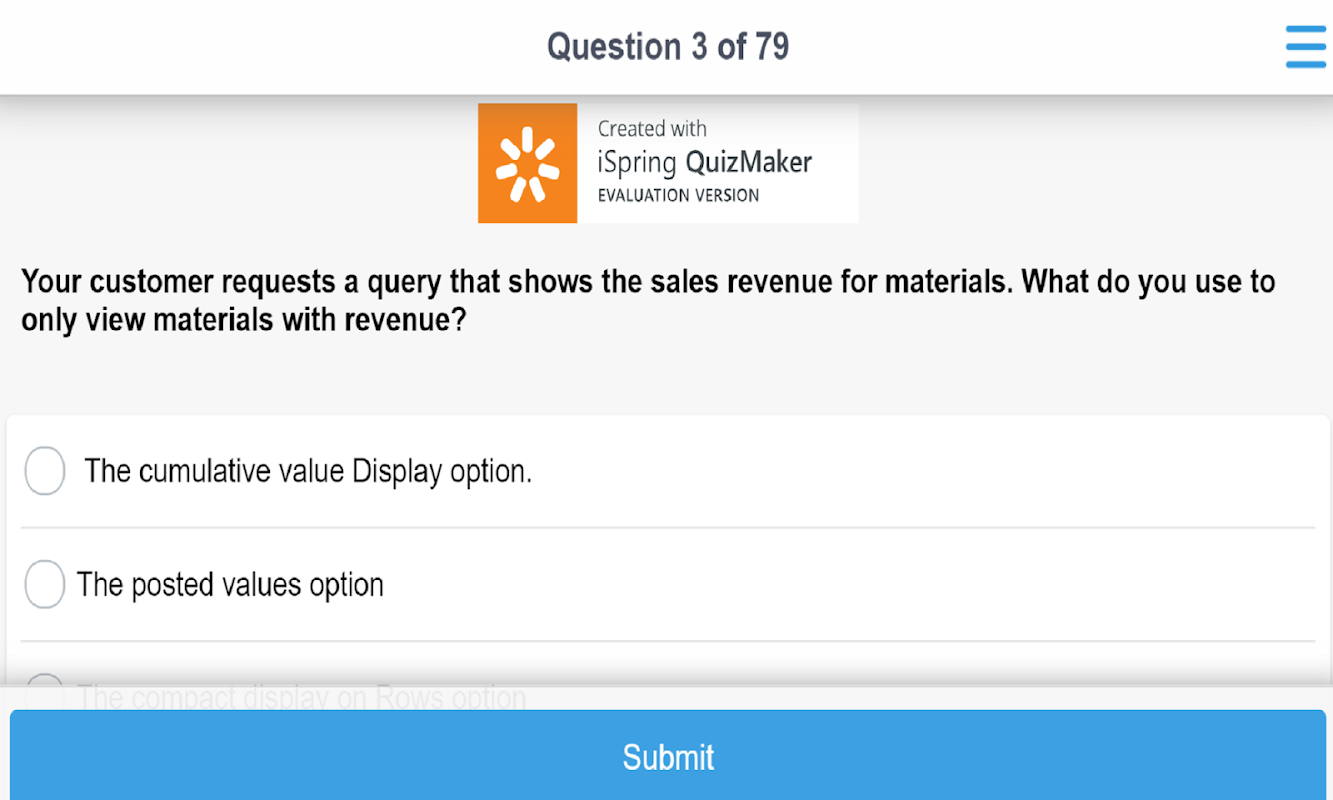Click "The posted values option" answer text
Viewport: 1333px width, 800px height.
pyautogui.click(x=230, y=584)
